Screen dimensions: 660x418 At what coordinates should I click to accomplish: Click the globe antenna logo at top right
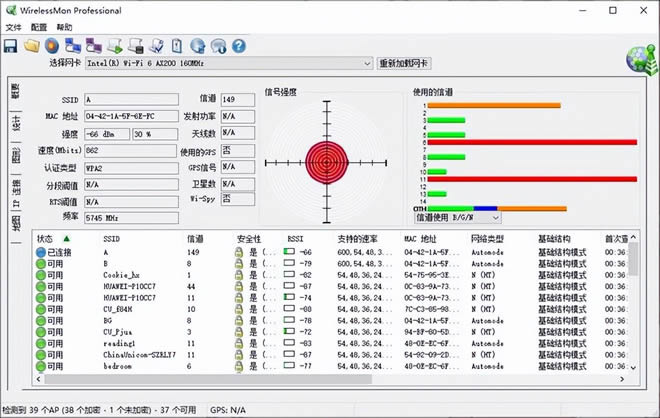[641, 59]
